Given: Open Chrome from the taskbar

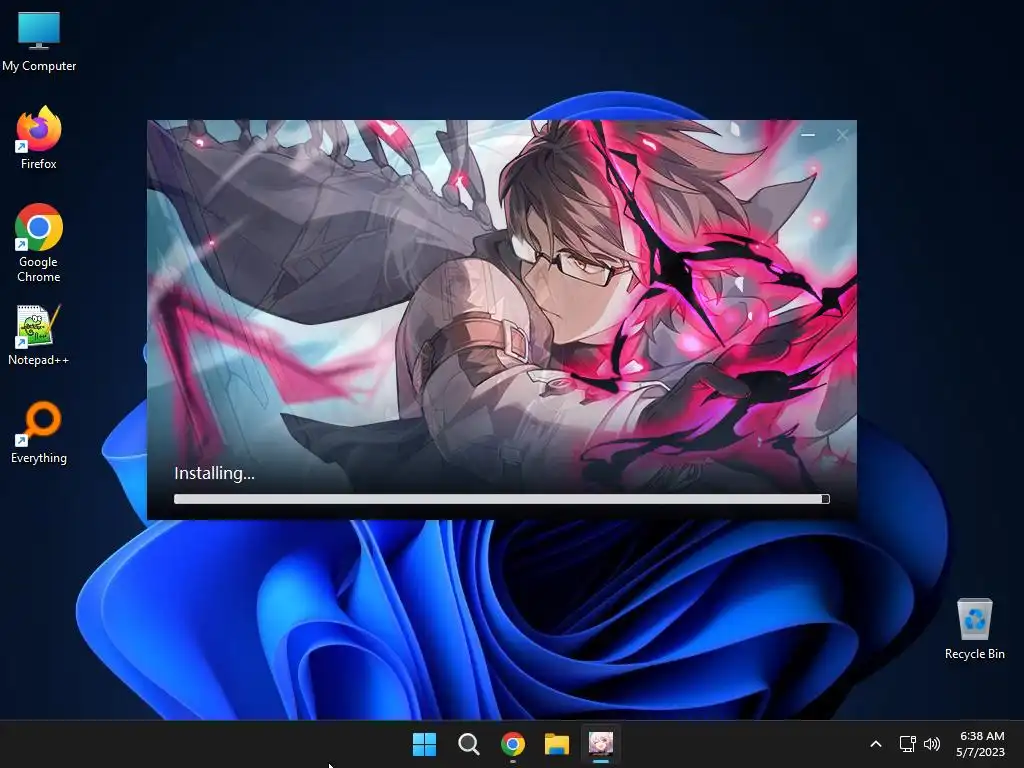Looking at the screenshot, I should [x=513, y=744].
